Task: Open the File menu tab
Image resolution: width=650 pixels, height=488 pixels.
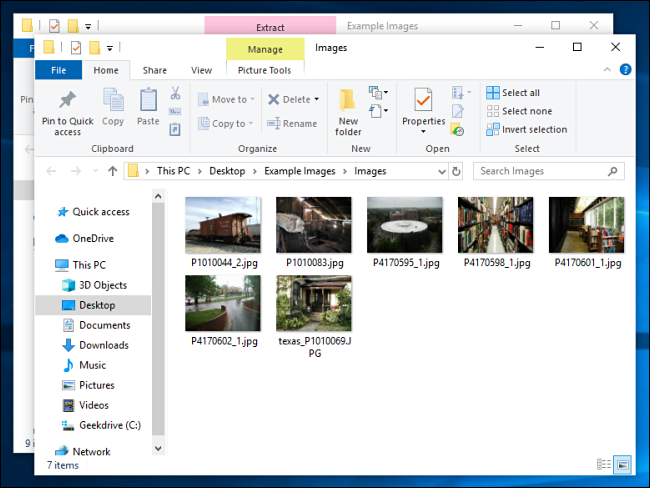Action: click(x=58, y=70)
